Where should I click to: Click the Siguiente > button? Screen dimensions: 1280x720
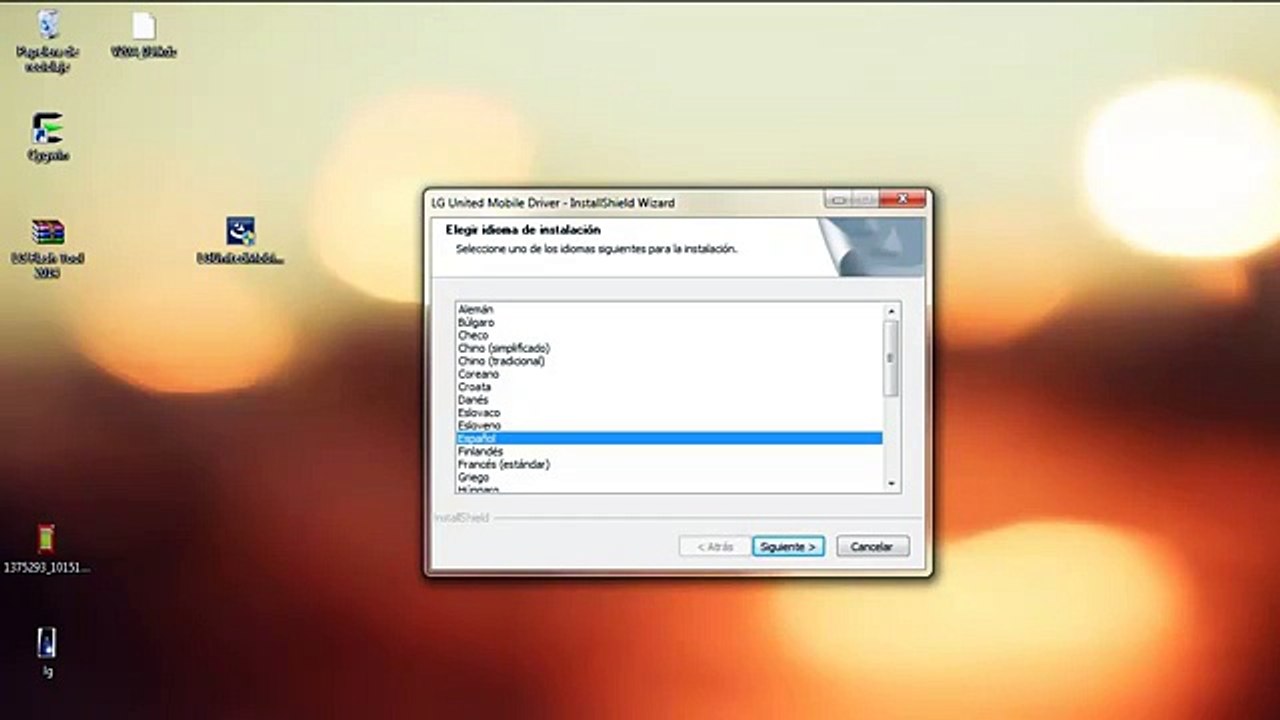tap(788, 547)
